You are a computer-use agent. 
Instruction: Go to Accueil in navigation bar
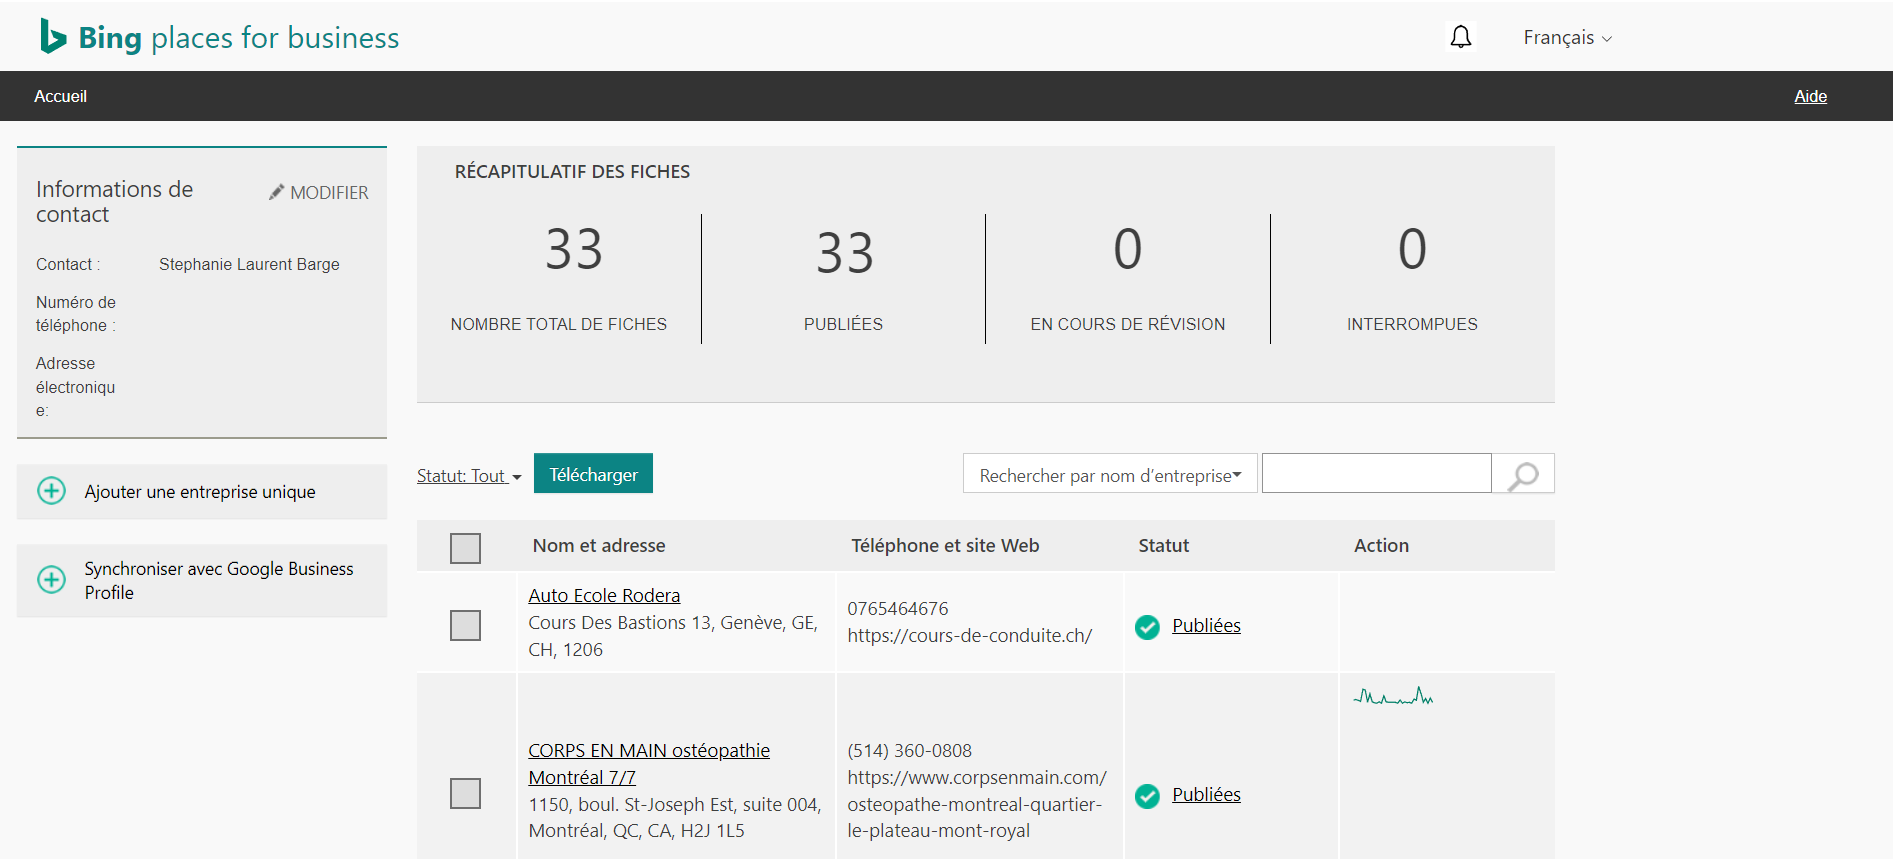click(x=60, y=96)
